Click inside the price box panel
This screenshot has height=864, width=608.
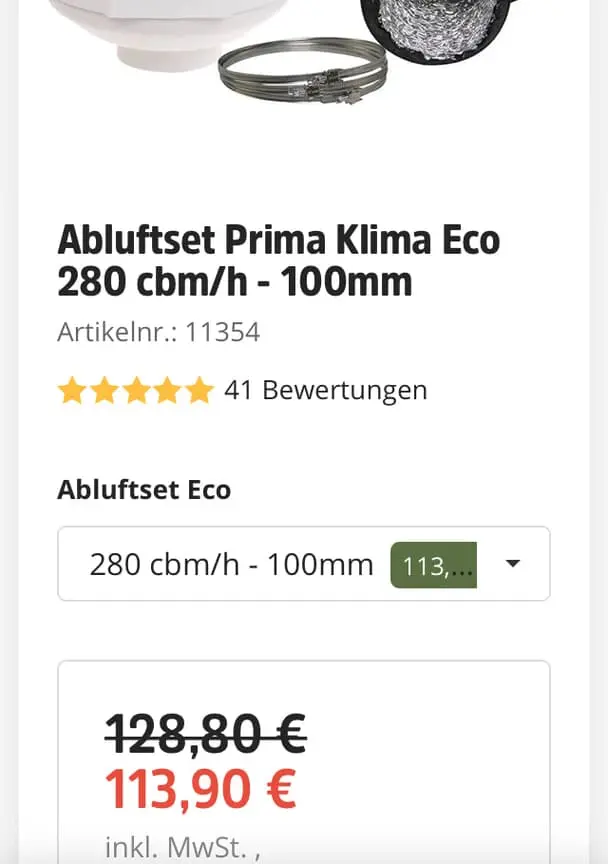coord(430,770)
